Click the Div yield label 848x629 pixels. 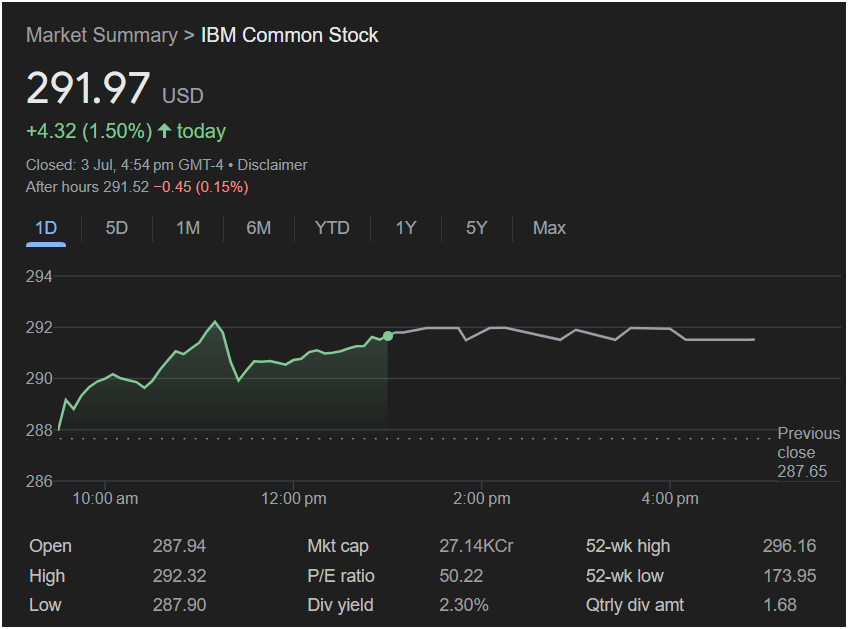(x=340, y=605)
